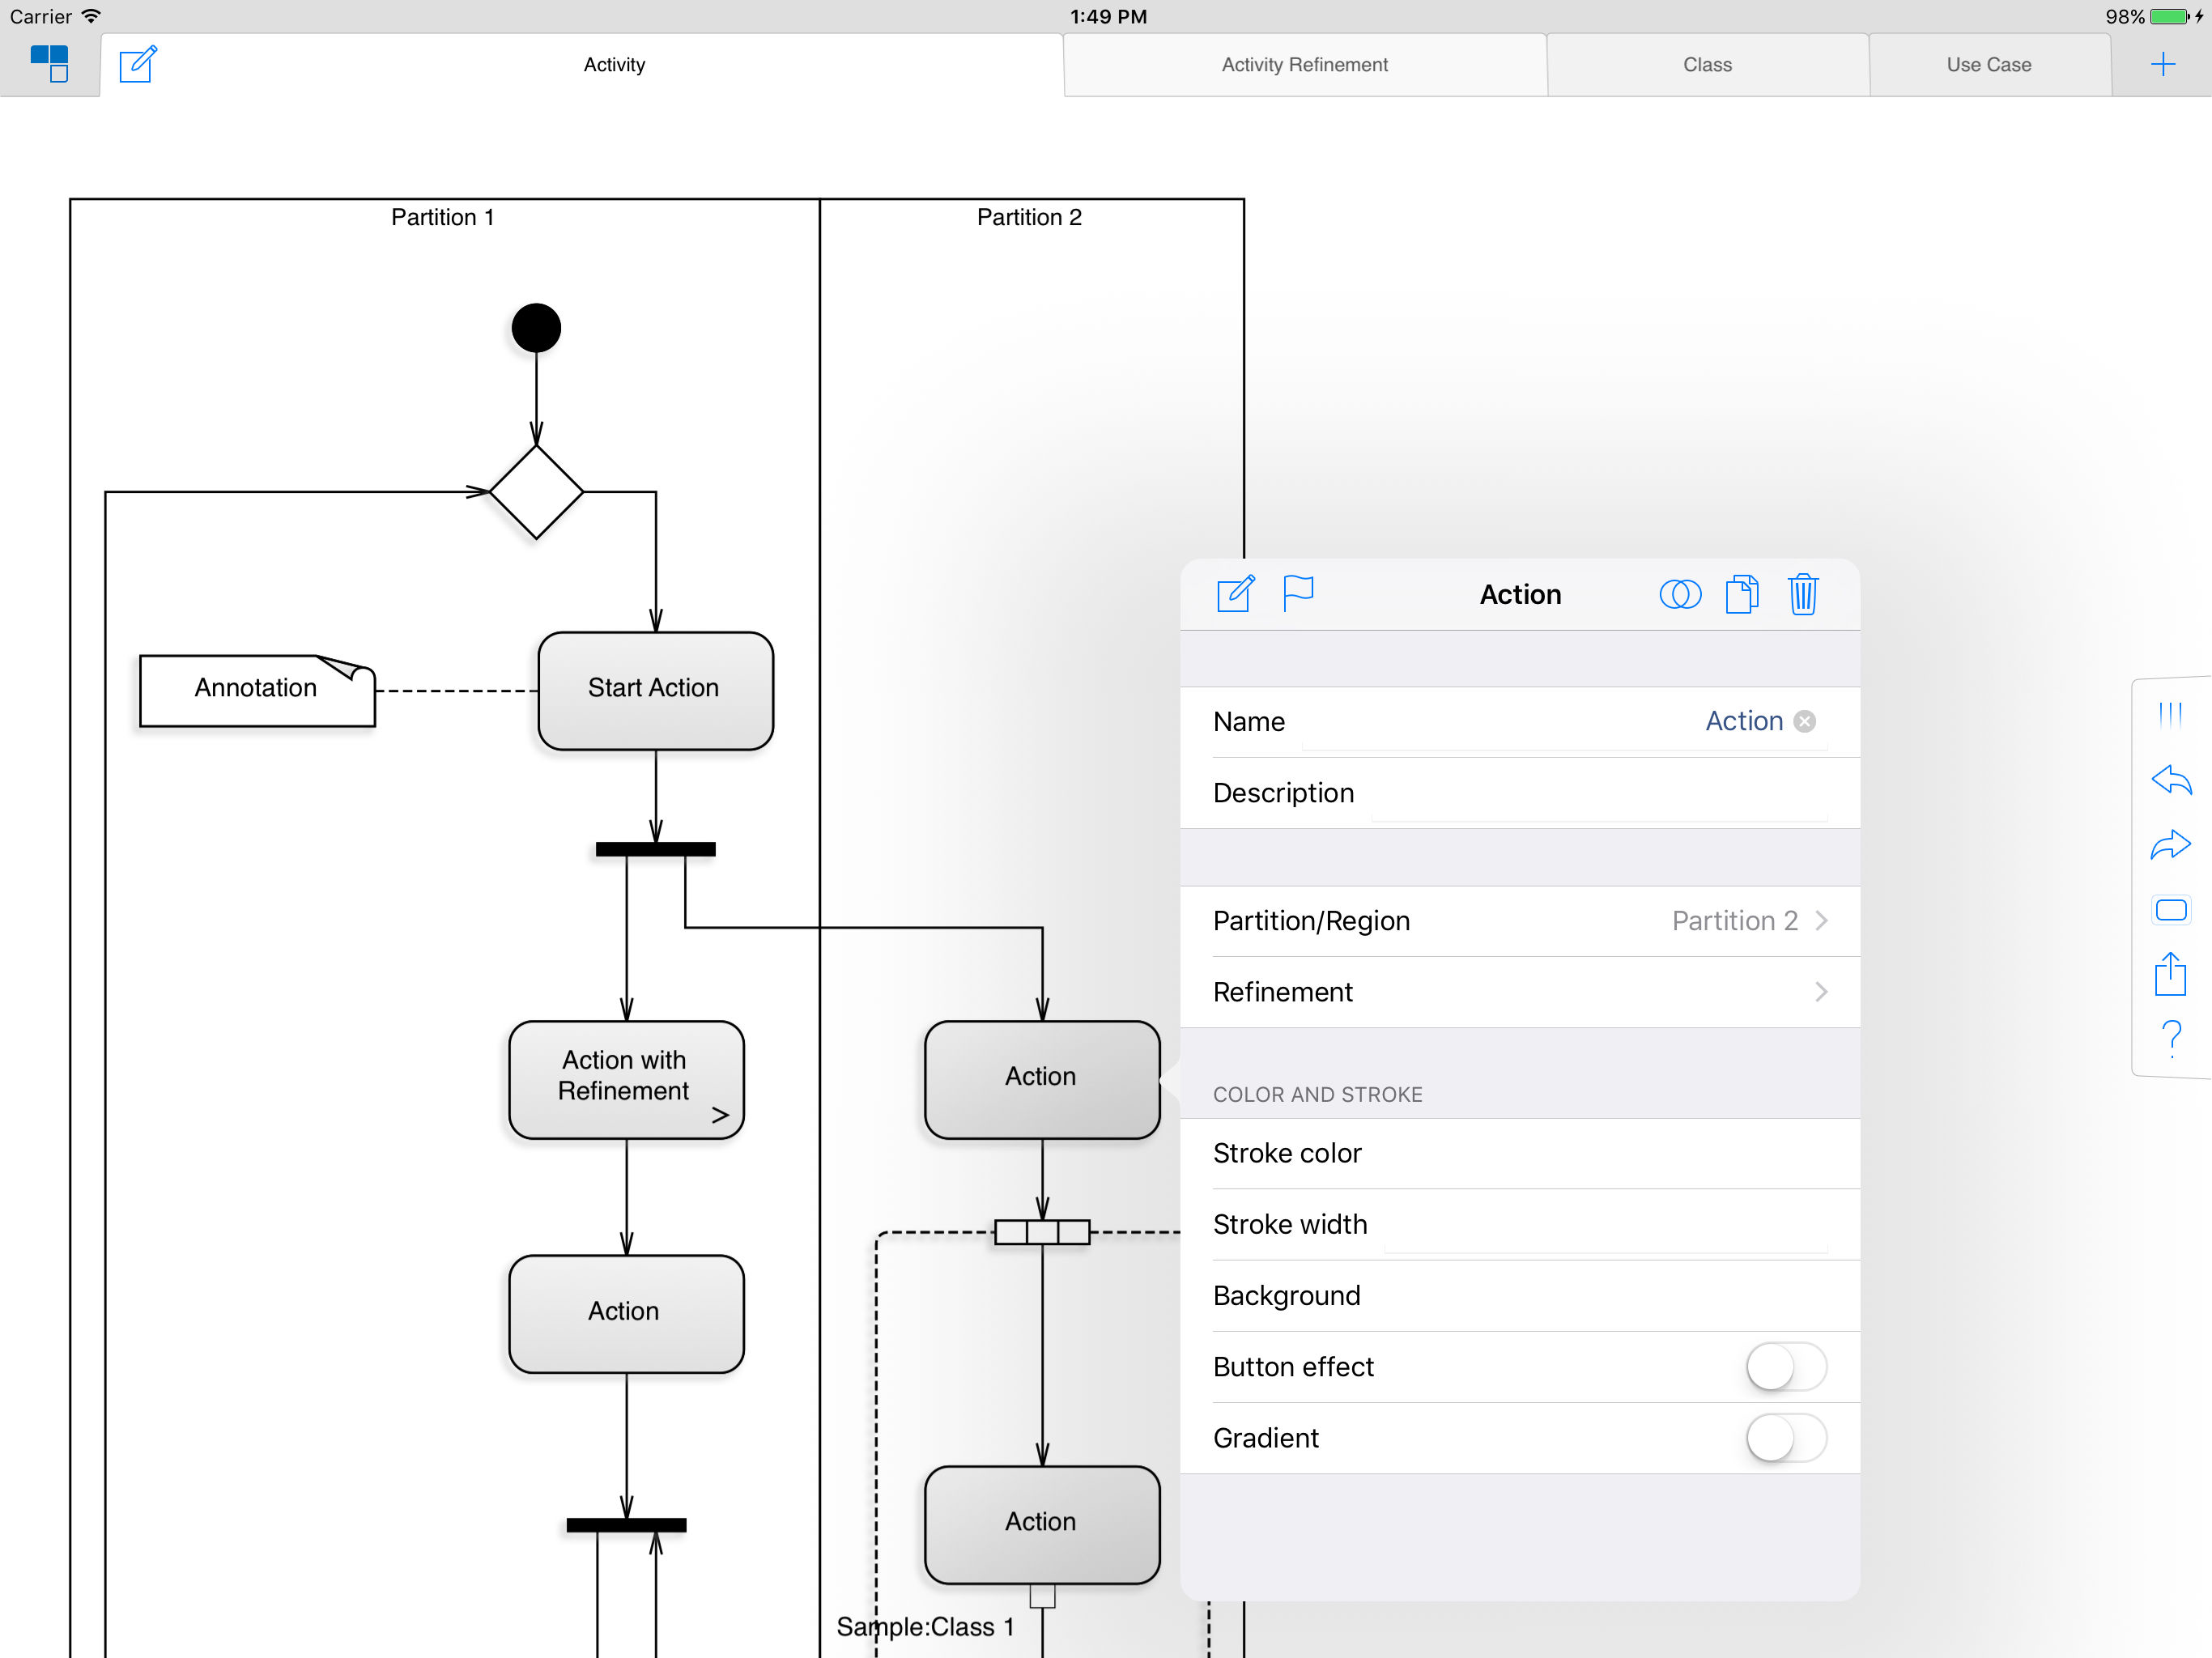Redo the last change
This screenshot has height=1658, width=2212.
click(x=2171, y=845)
